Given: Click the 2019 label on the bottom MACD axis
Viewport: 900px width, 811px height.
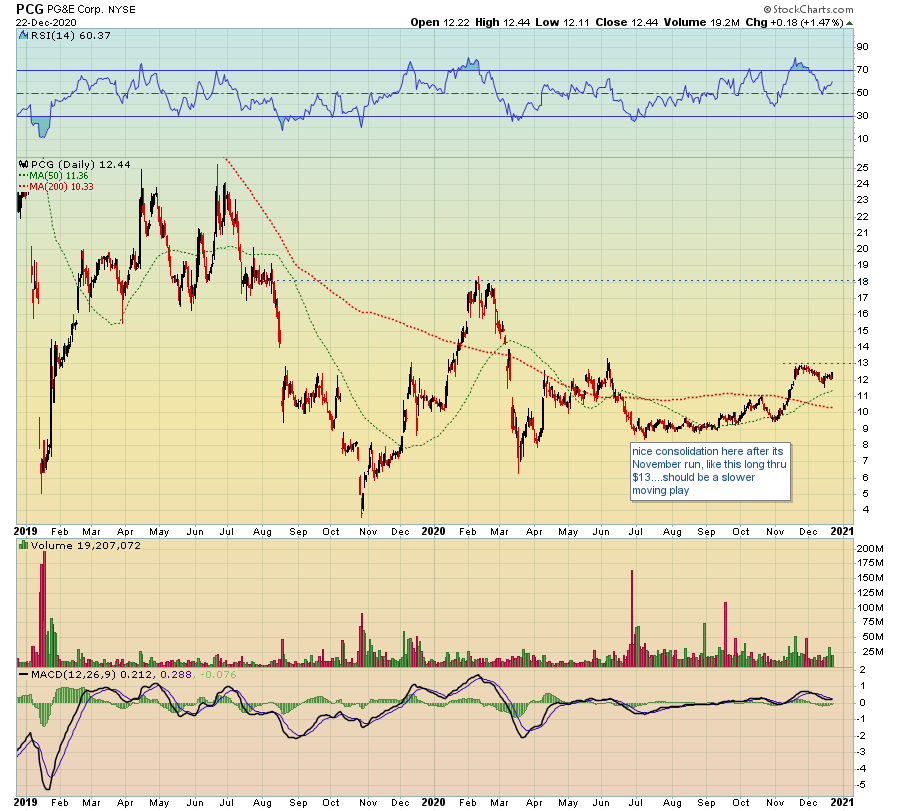Looking at the screenshot, I should pyautogui.click(x=26, y=802).
